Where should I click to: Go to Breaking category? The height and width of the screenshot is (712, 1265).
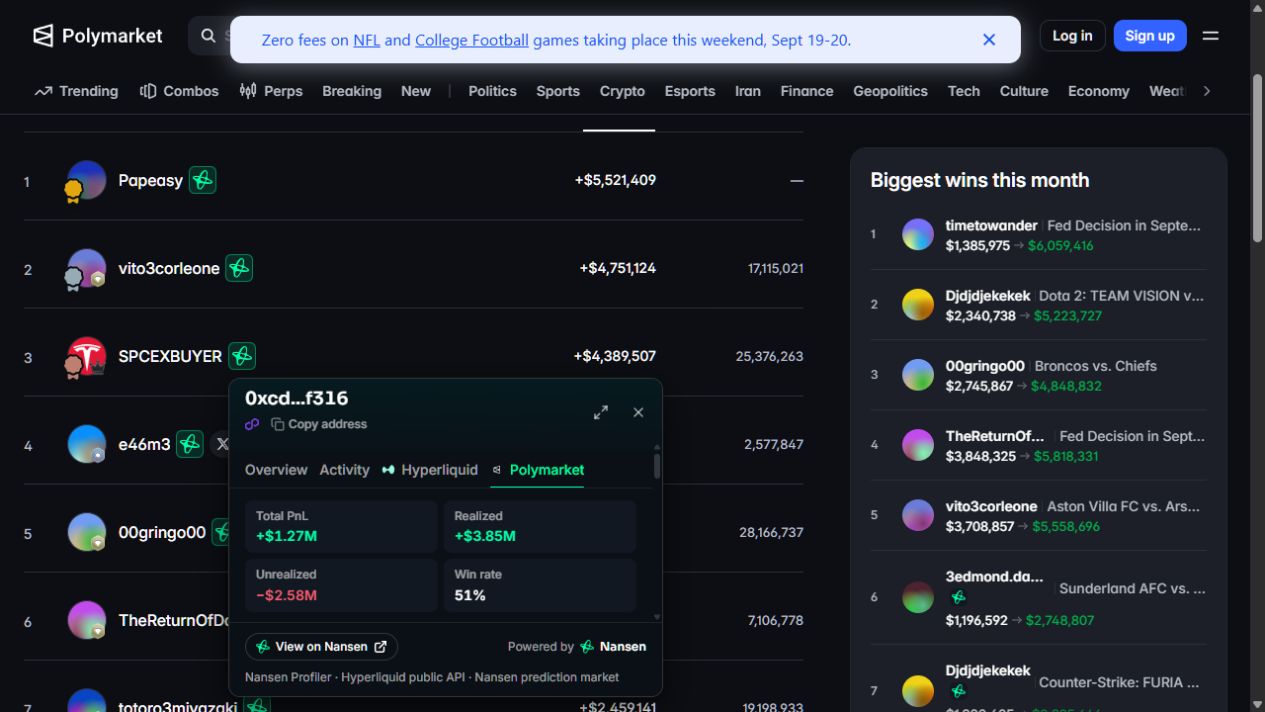352,91
